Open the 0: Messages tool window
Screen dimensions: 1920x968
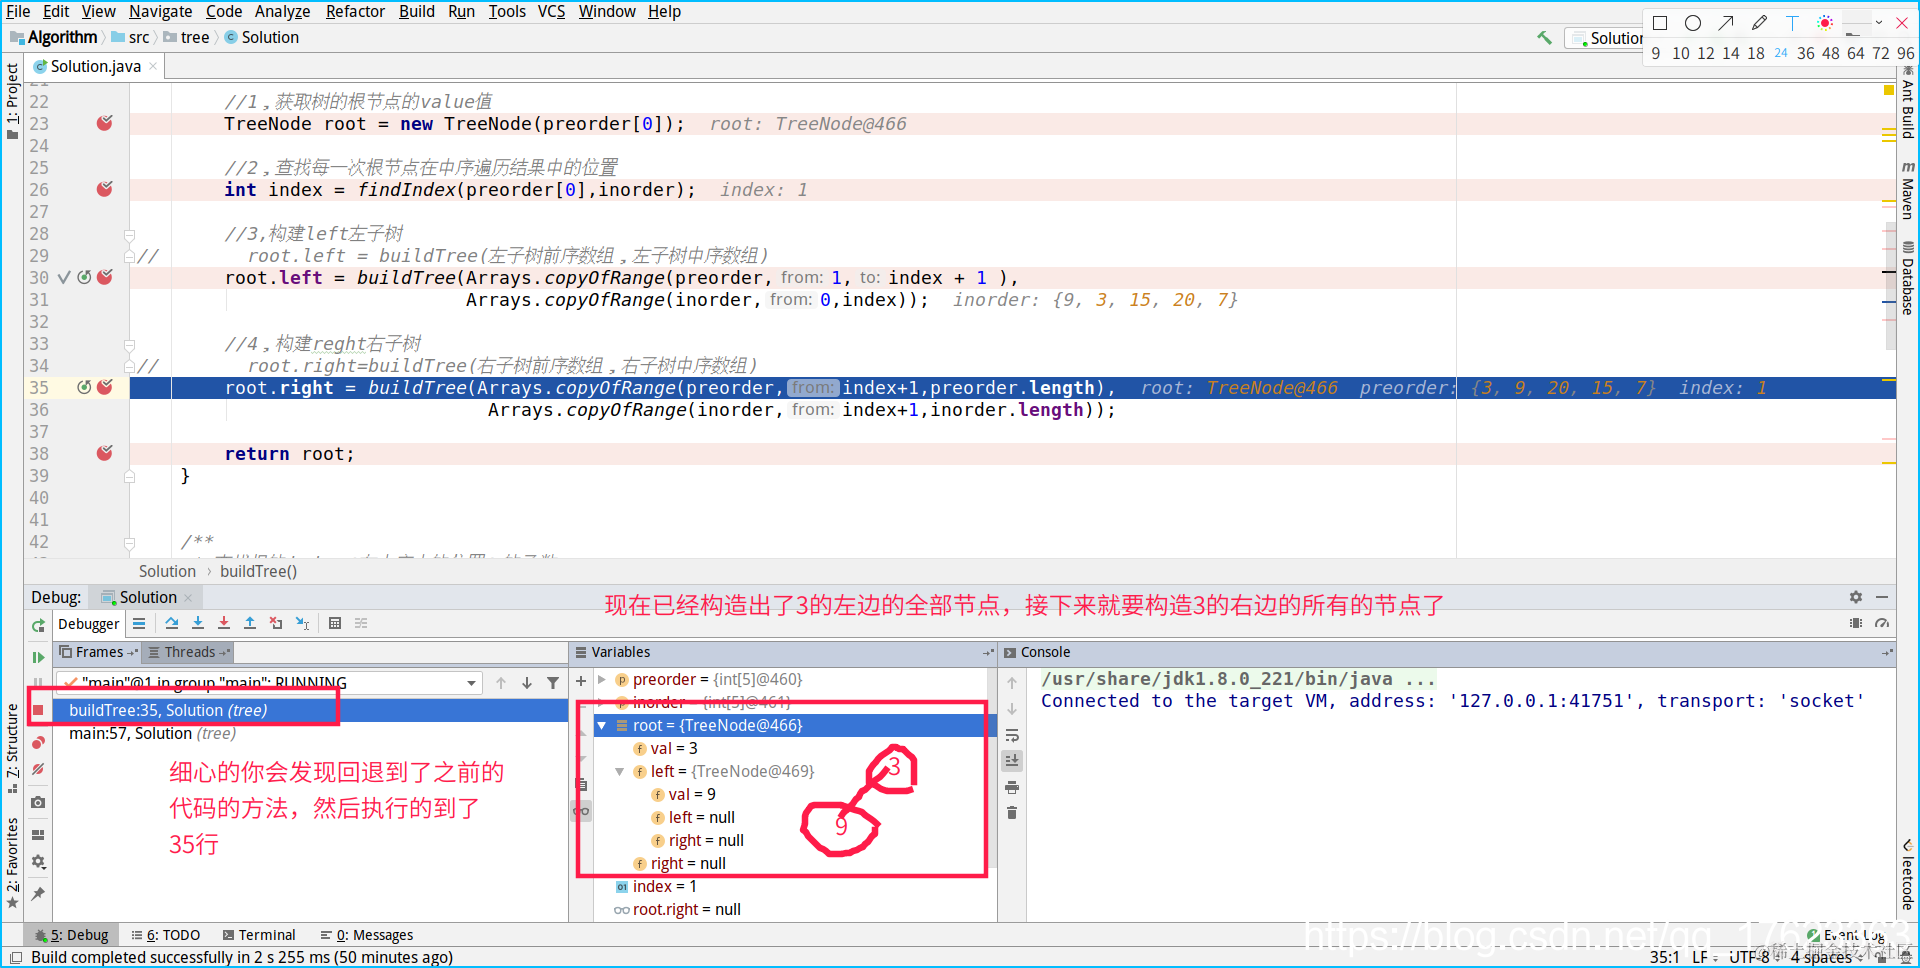point(367,935)
